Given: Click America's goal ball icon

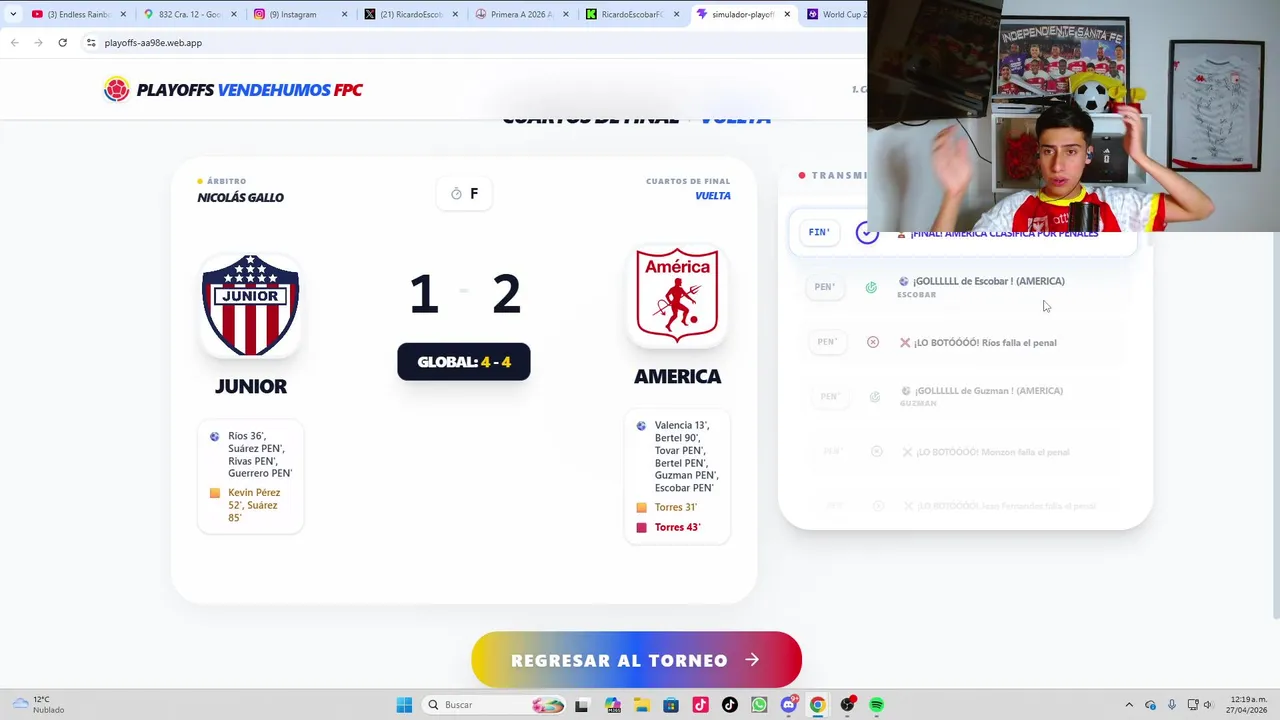Looking at the screenshot, I should point(641,426).
